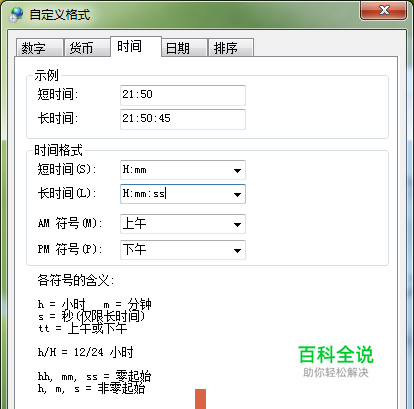Click the AM 符号(M): label
Image resolution: width=414 pixels, height=409 pixels.
pyautogui.click(x=70, y=223)
